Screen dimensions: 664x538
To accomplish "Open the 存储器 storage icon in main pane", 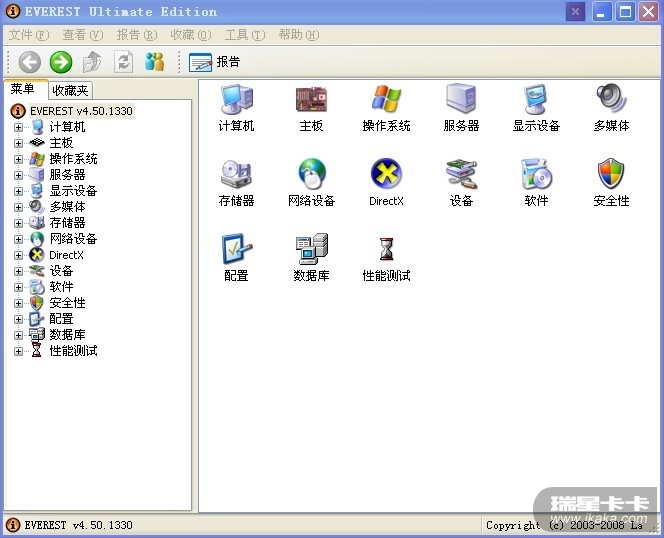I will (x=236, y=174).
